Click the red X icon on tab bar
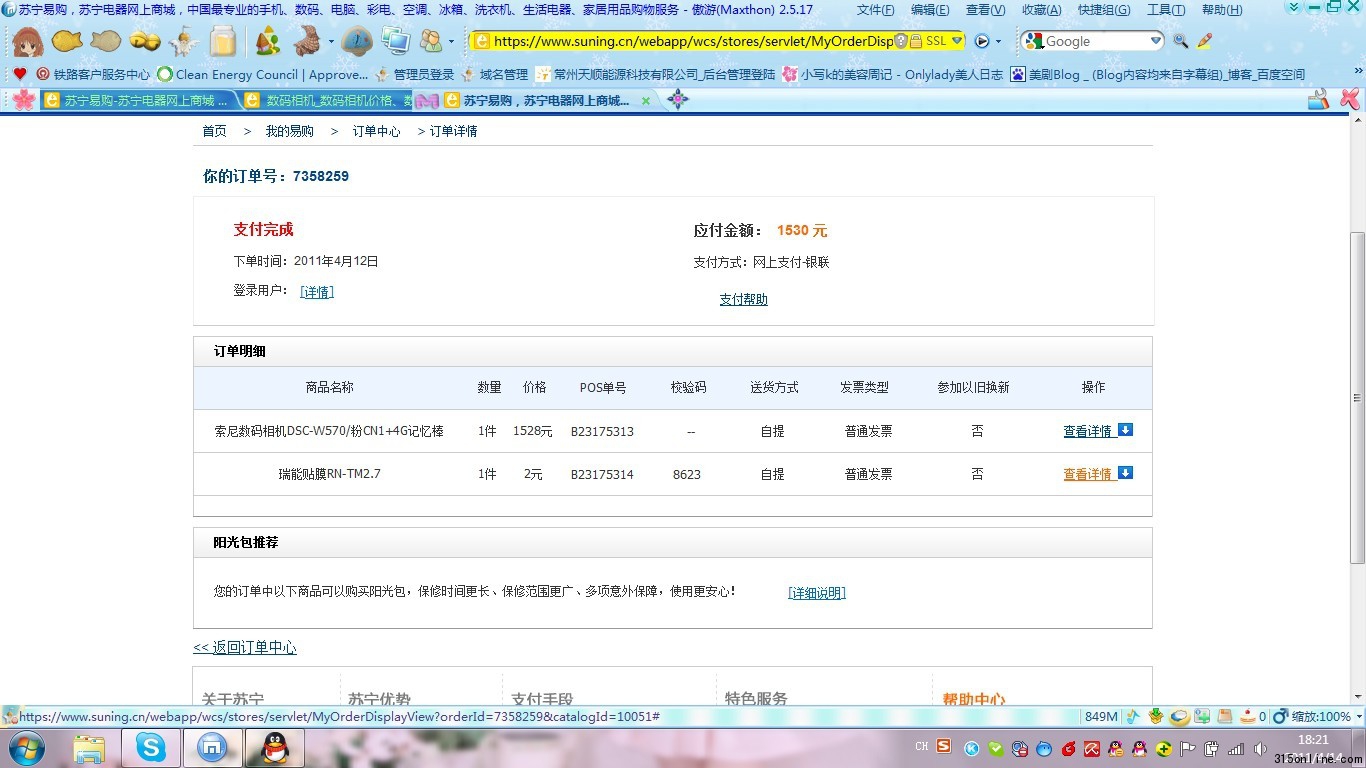The height and width of the screenshot is (768, 1366). pyautogui.click(x=1349, y=98)
